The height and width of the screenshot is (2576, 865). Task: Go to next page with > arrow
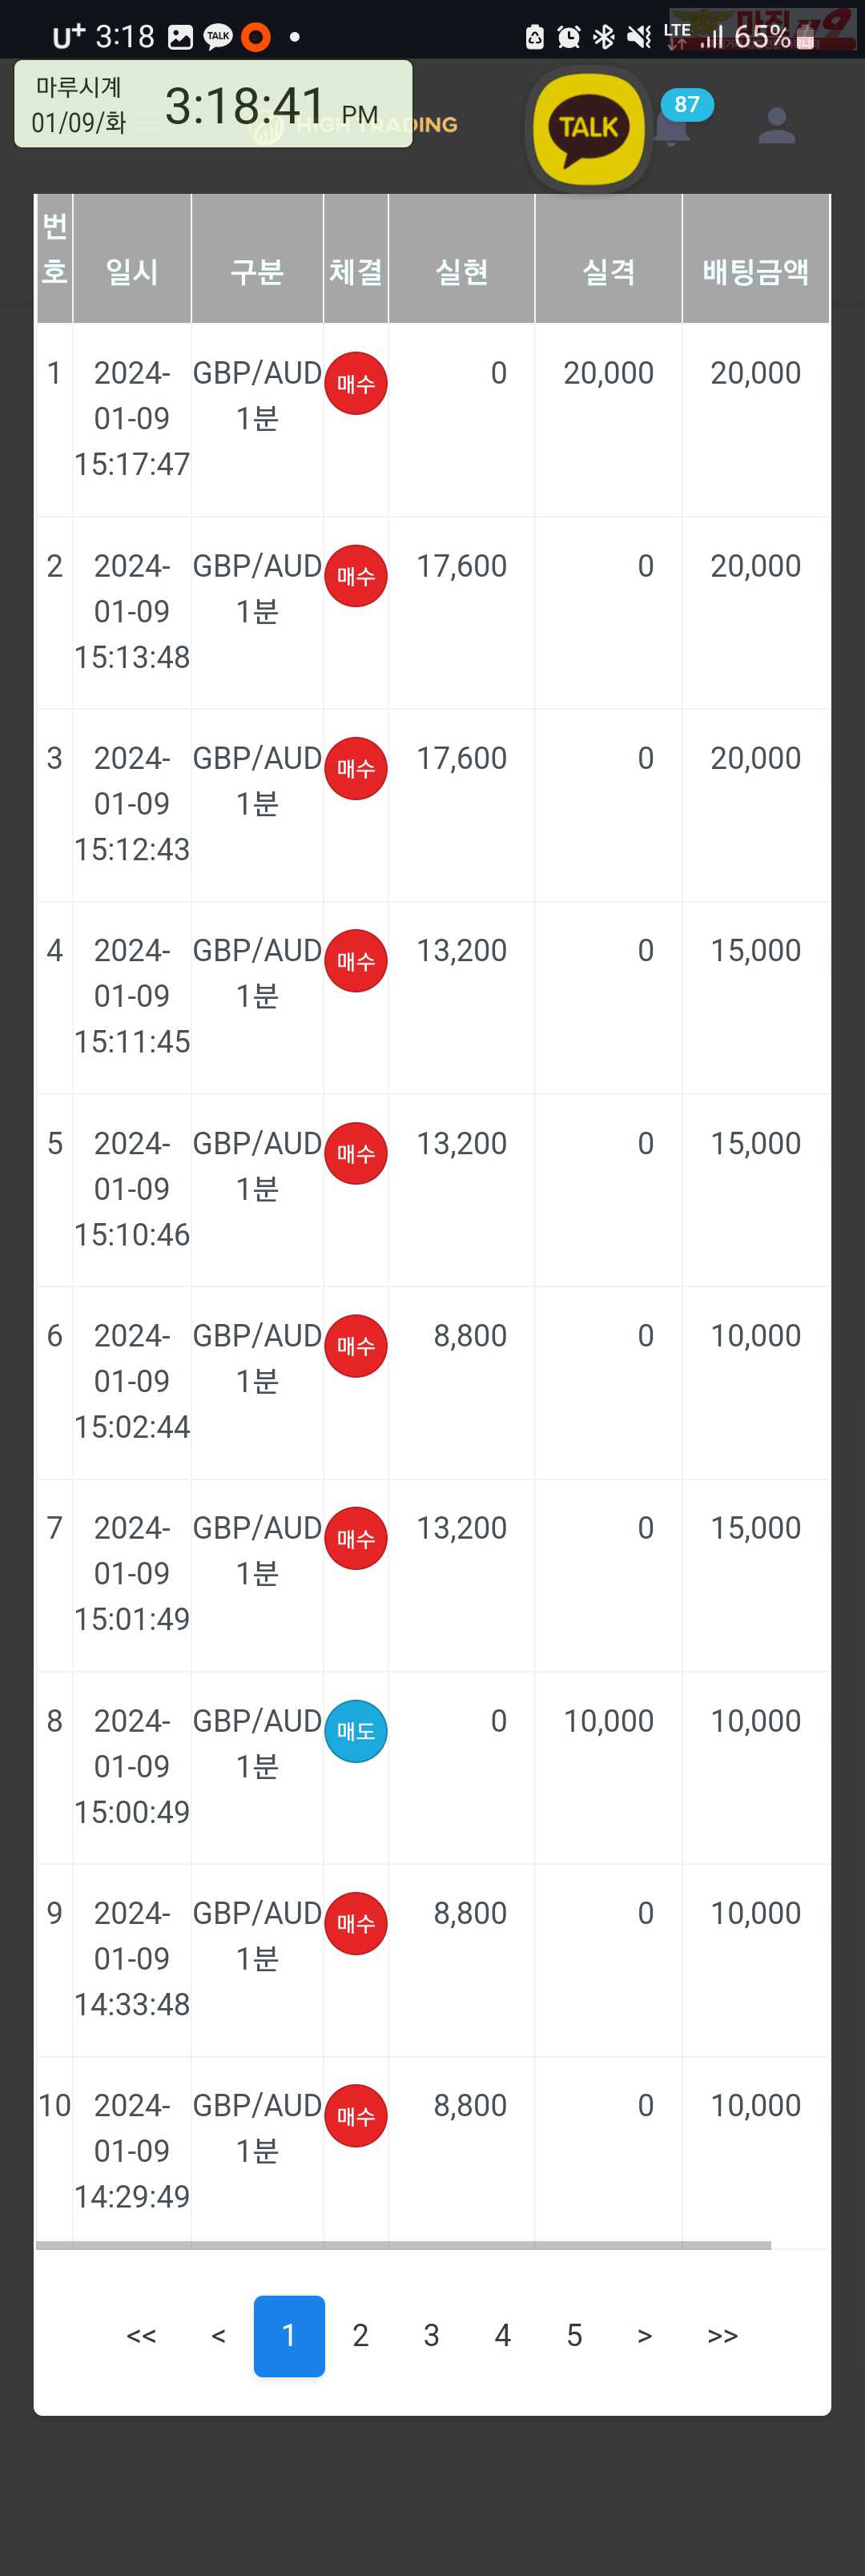coord(645,2336)
